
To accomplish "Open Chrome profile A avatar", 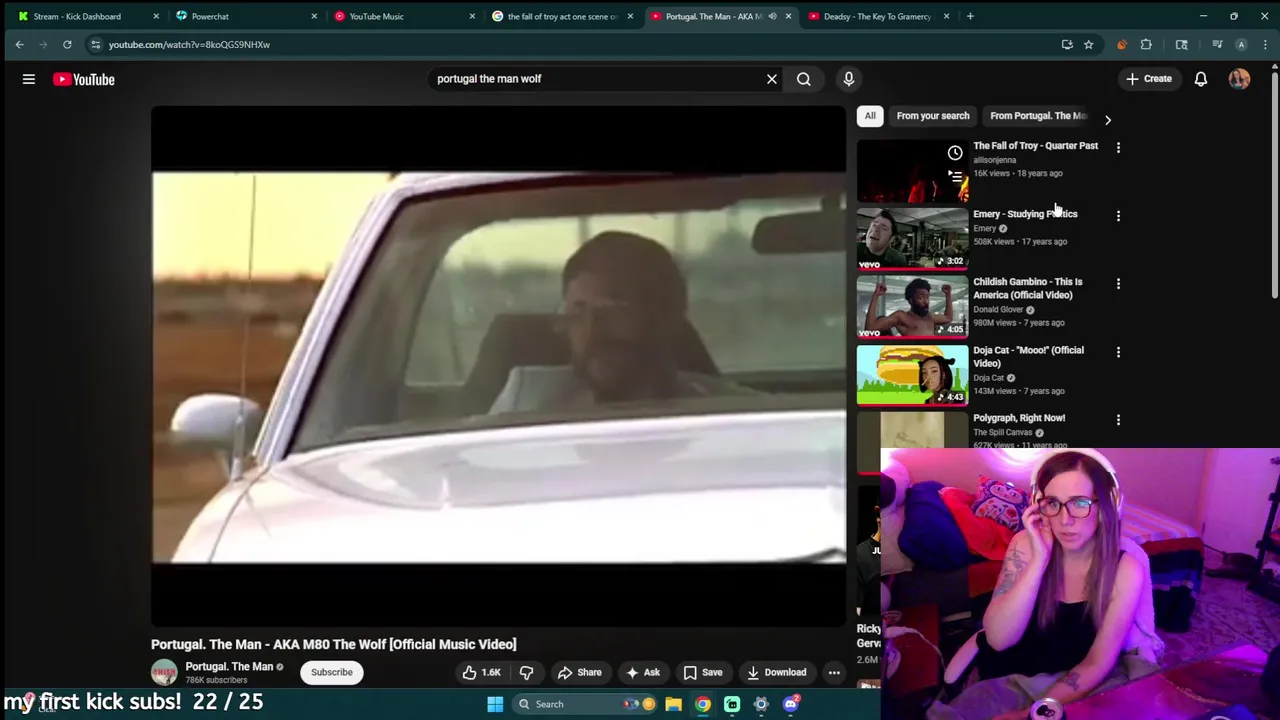I will point(1241,44).
